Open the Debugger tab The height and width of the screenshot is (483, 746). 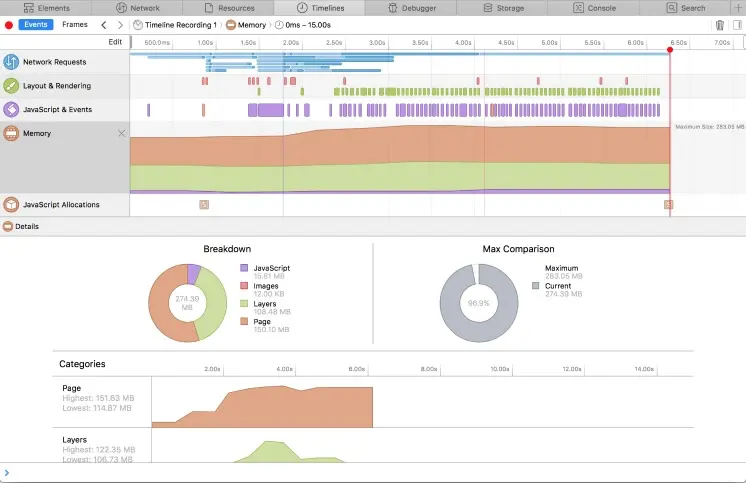[x=412, y=8]
